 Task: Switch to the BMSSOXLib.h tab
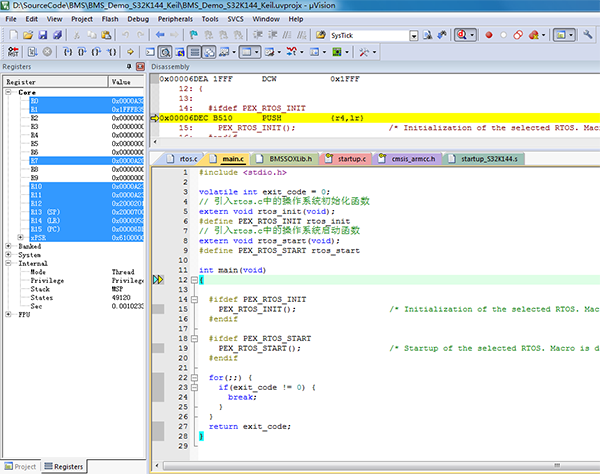(x=290, y=159)
